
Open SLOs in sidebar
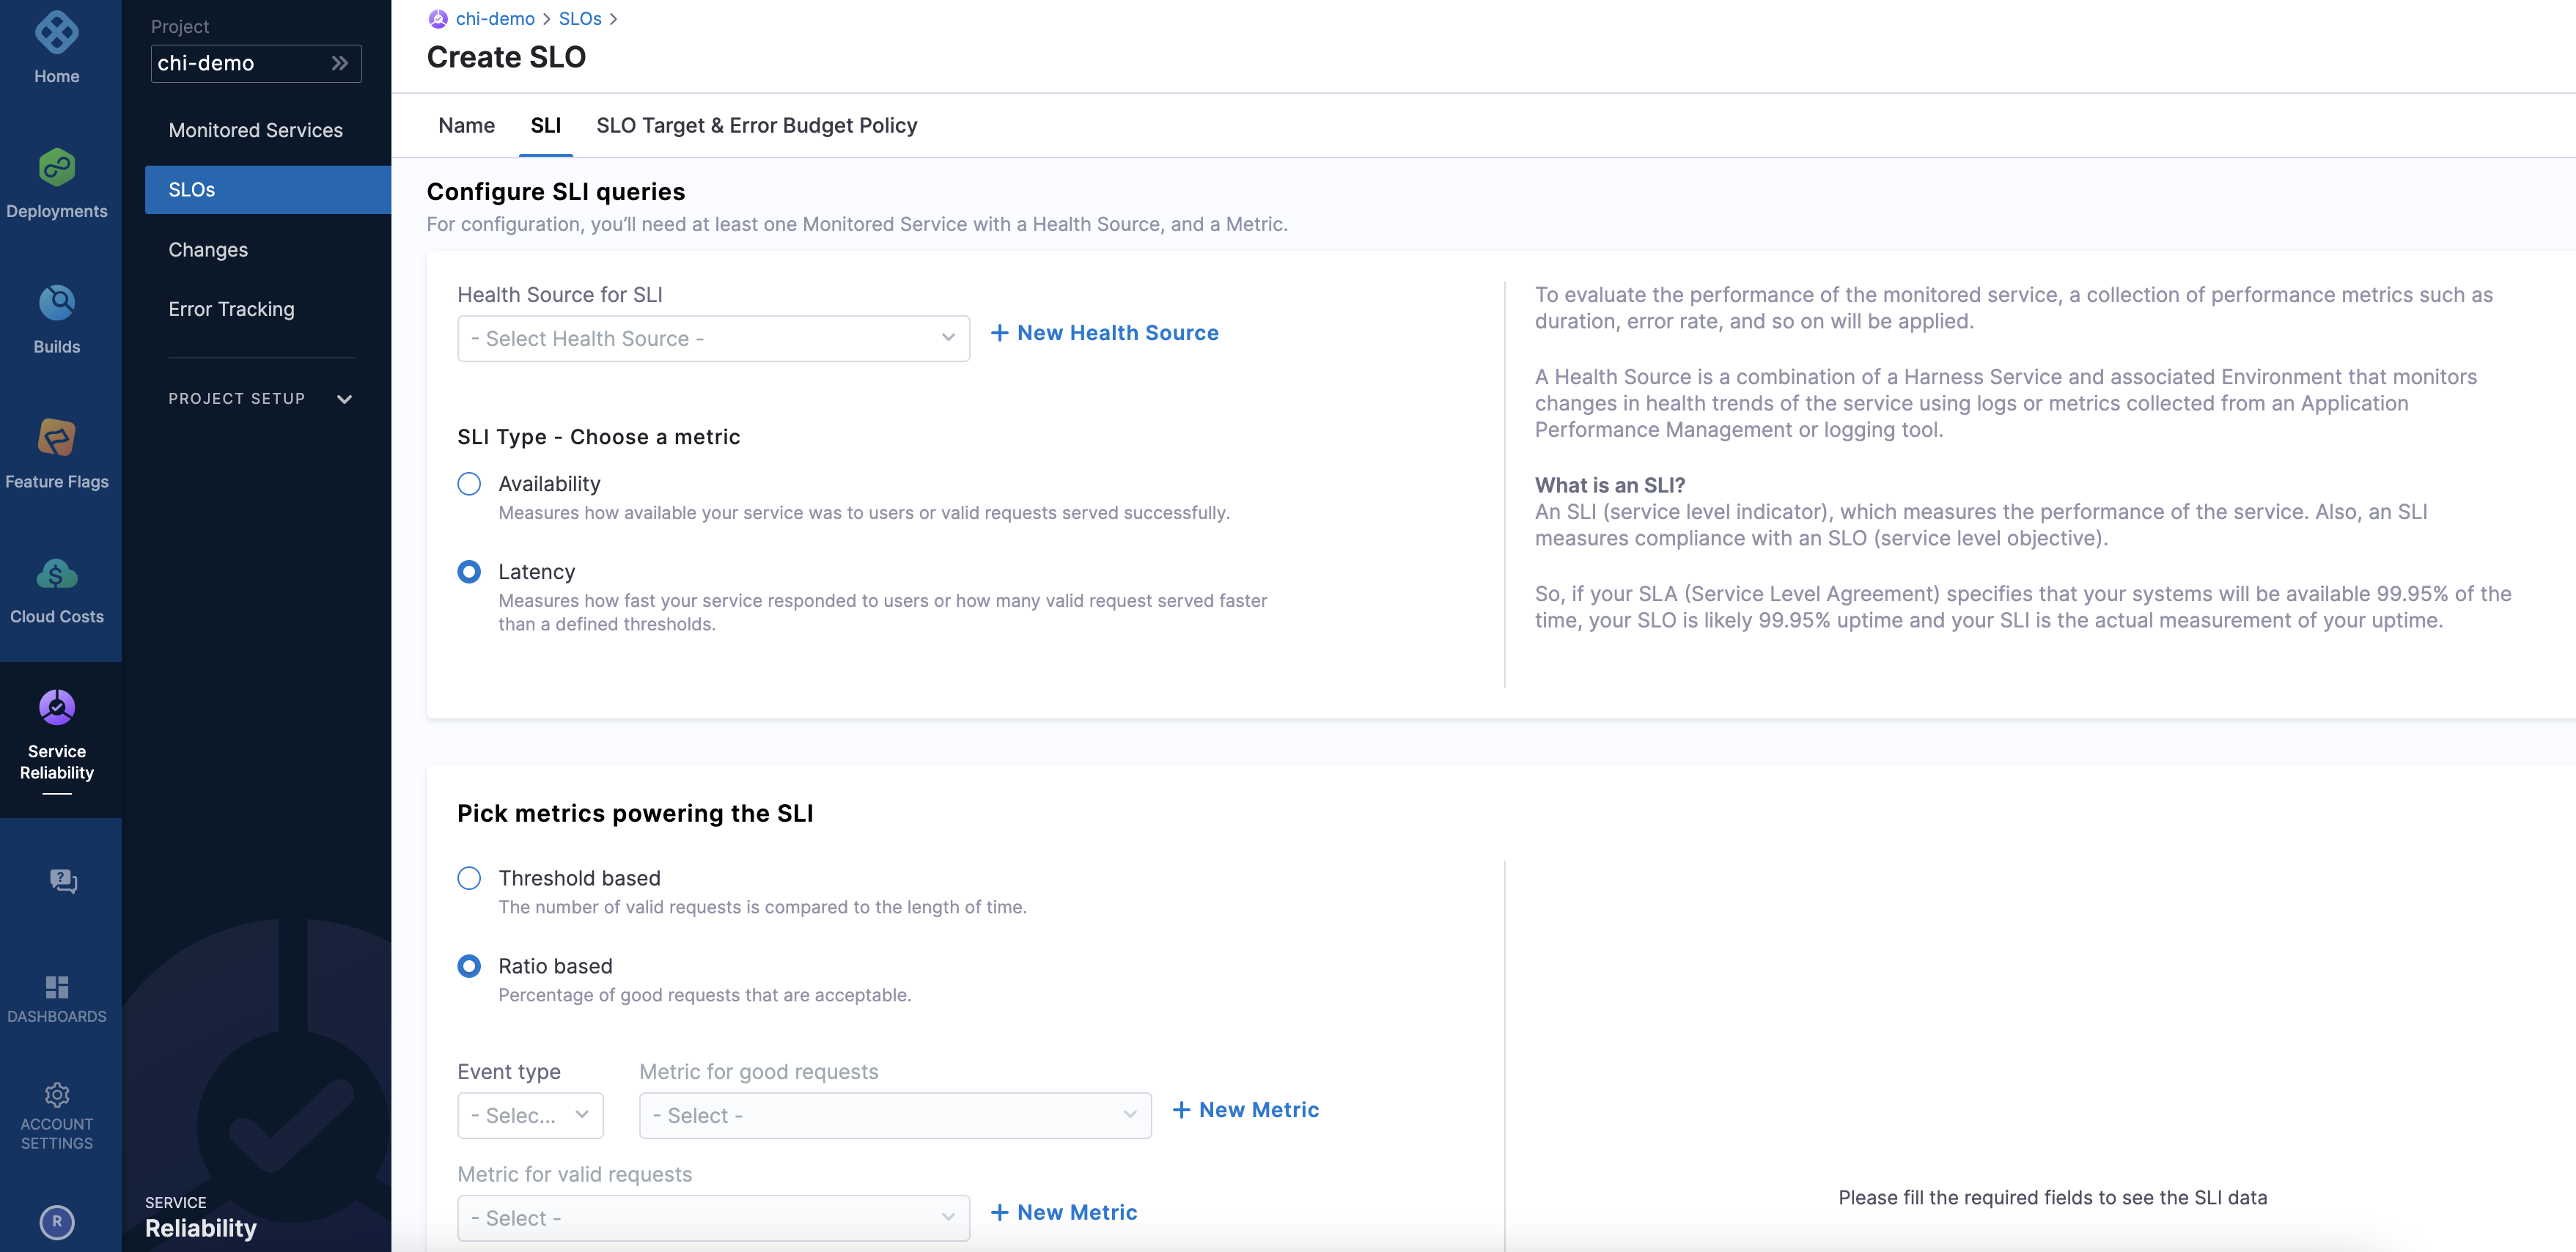[x=268, y=190]
